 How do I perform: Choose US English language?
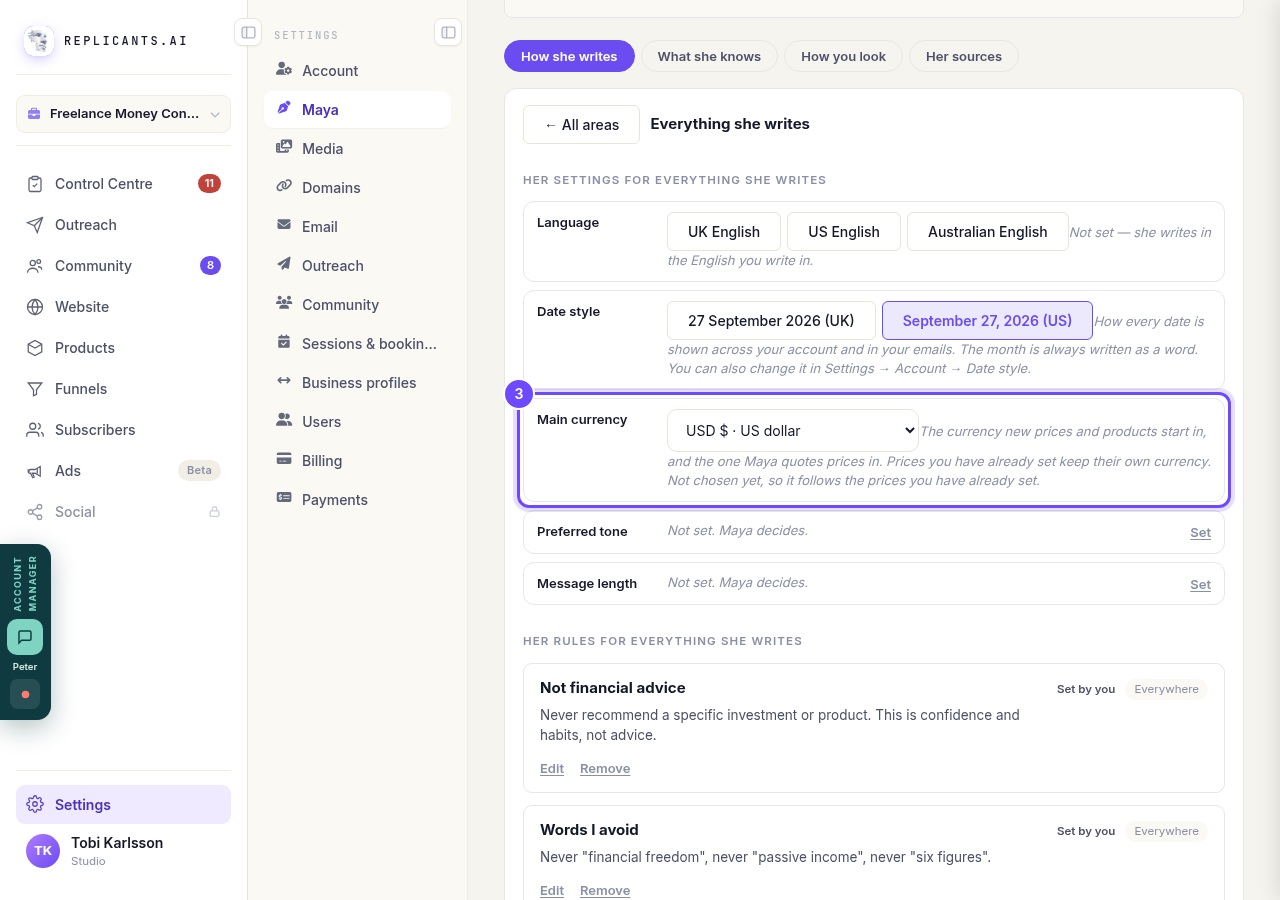tap(844, 232)
